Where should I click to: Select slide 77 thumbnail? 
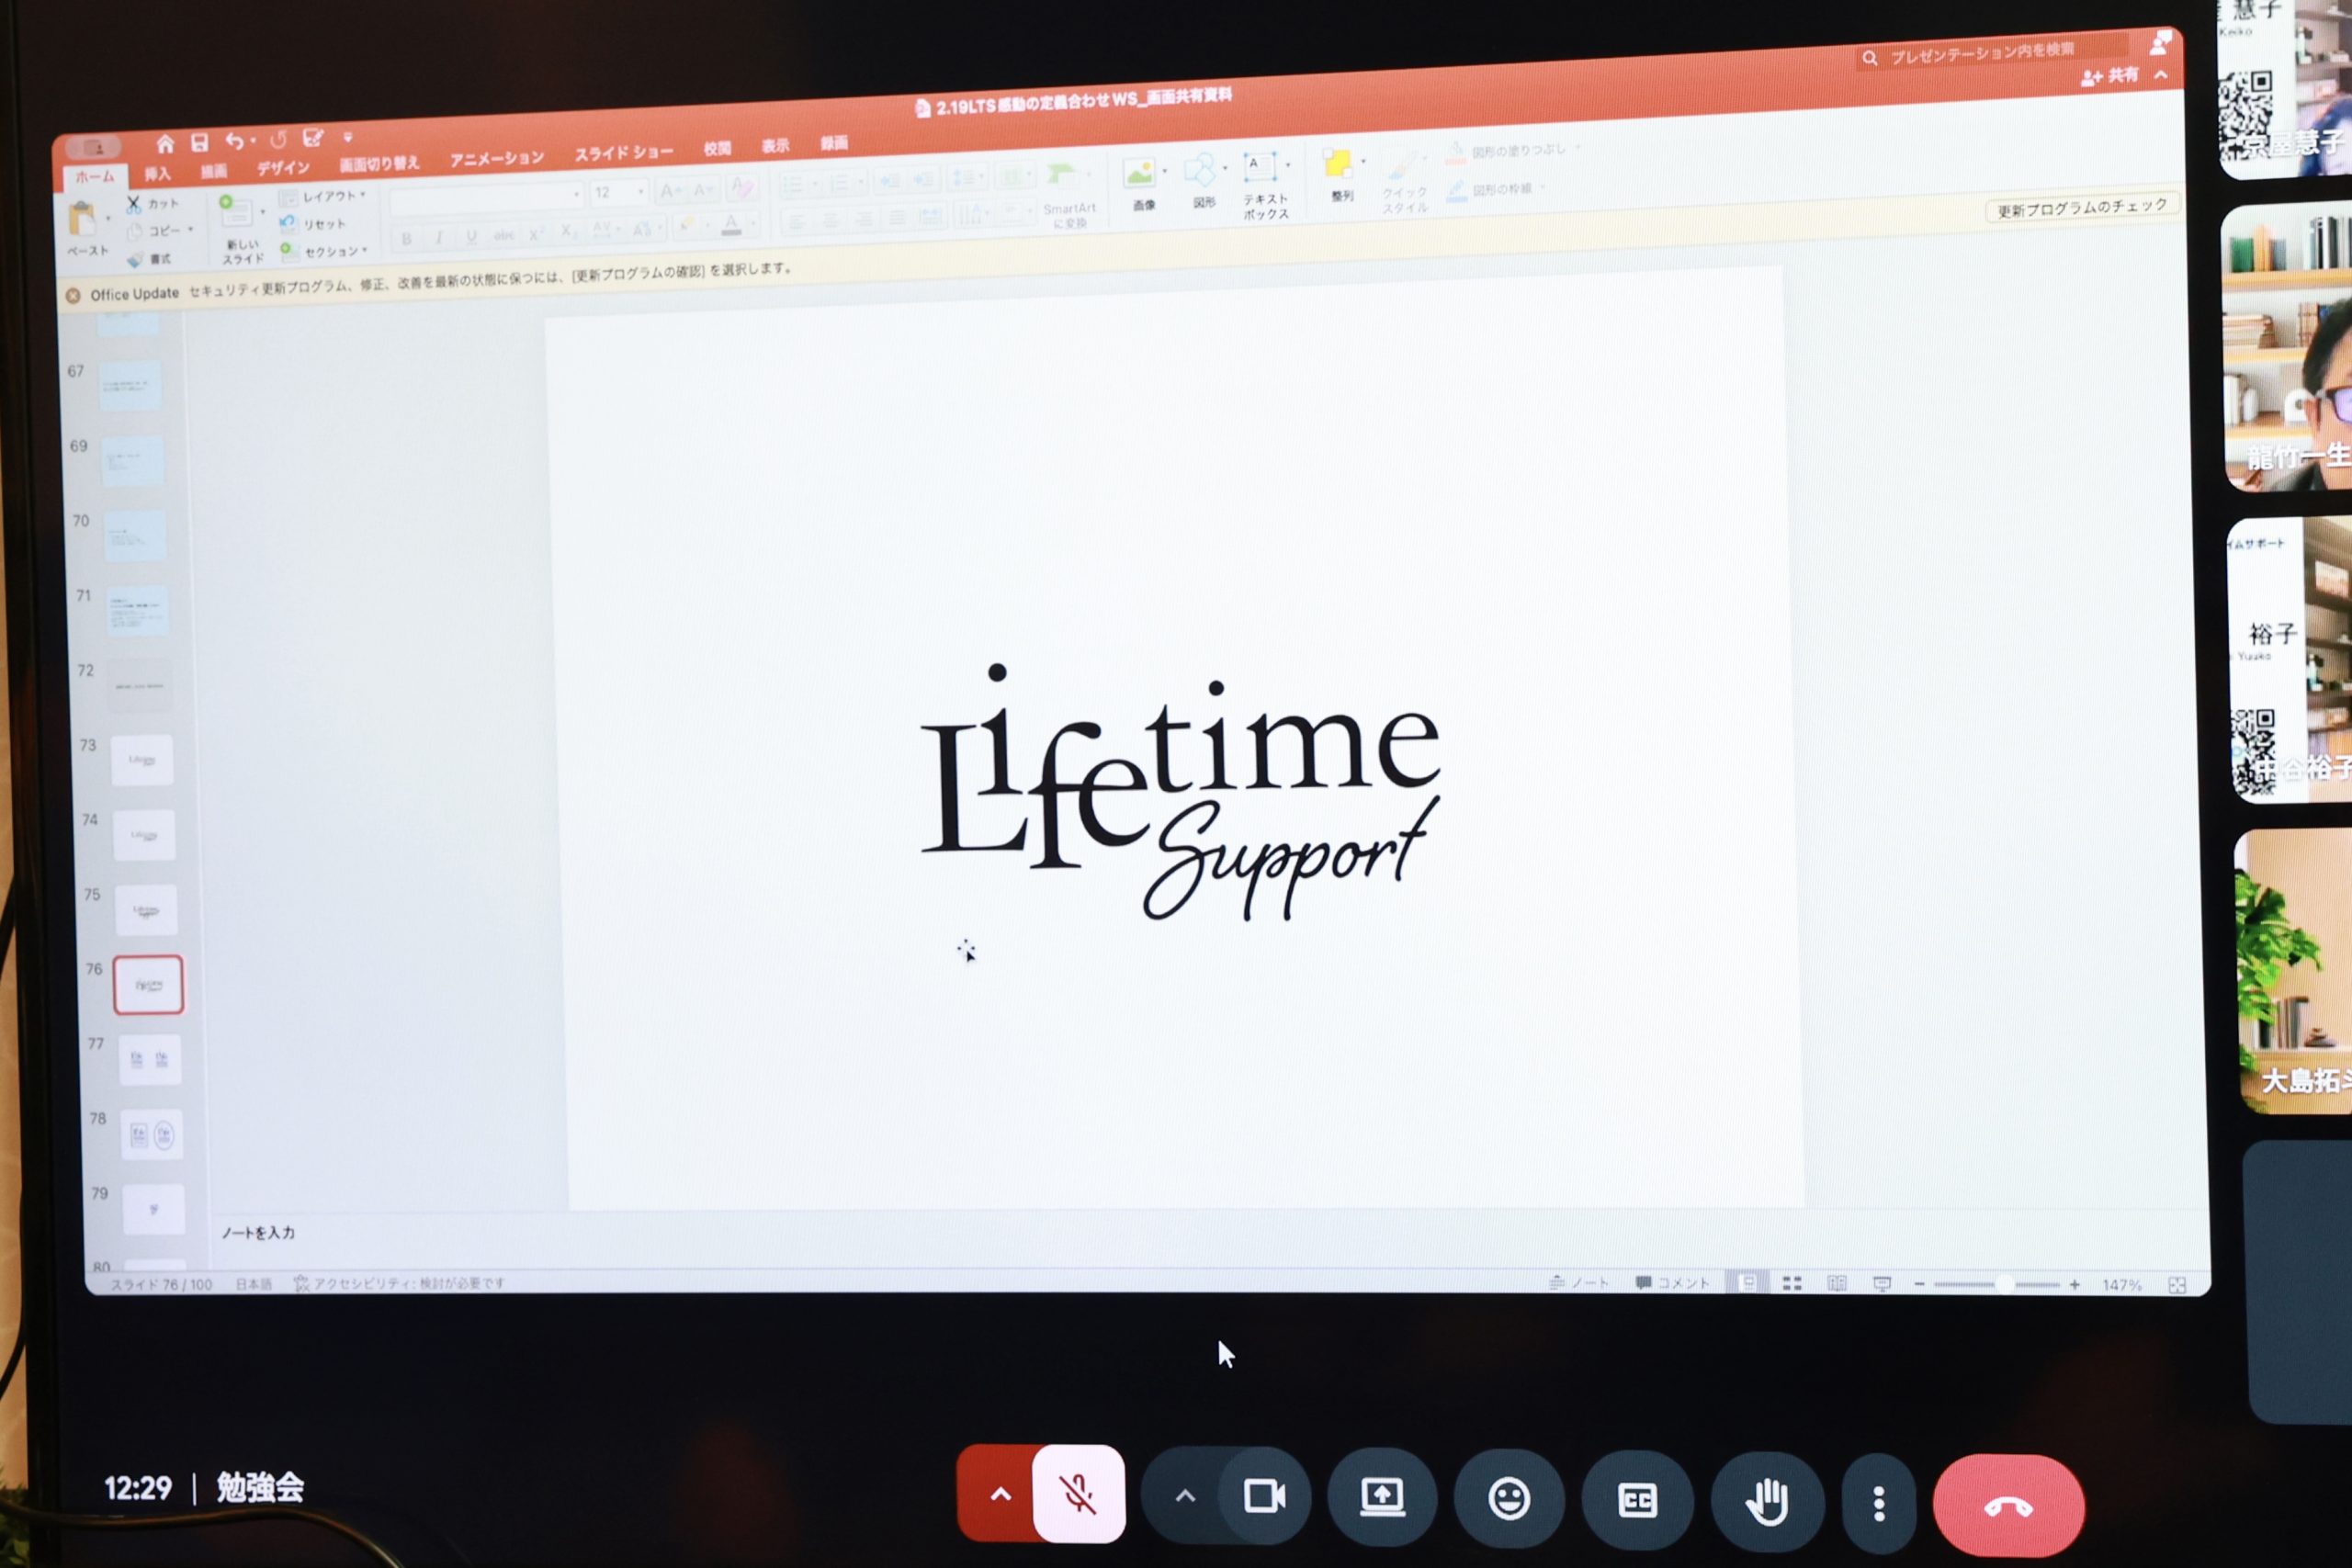click(150, 1060)
